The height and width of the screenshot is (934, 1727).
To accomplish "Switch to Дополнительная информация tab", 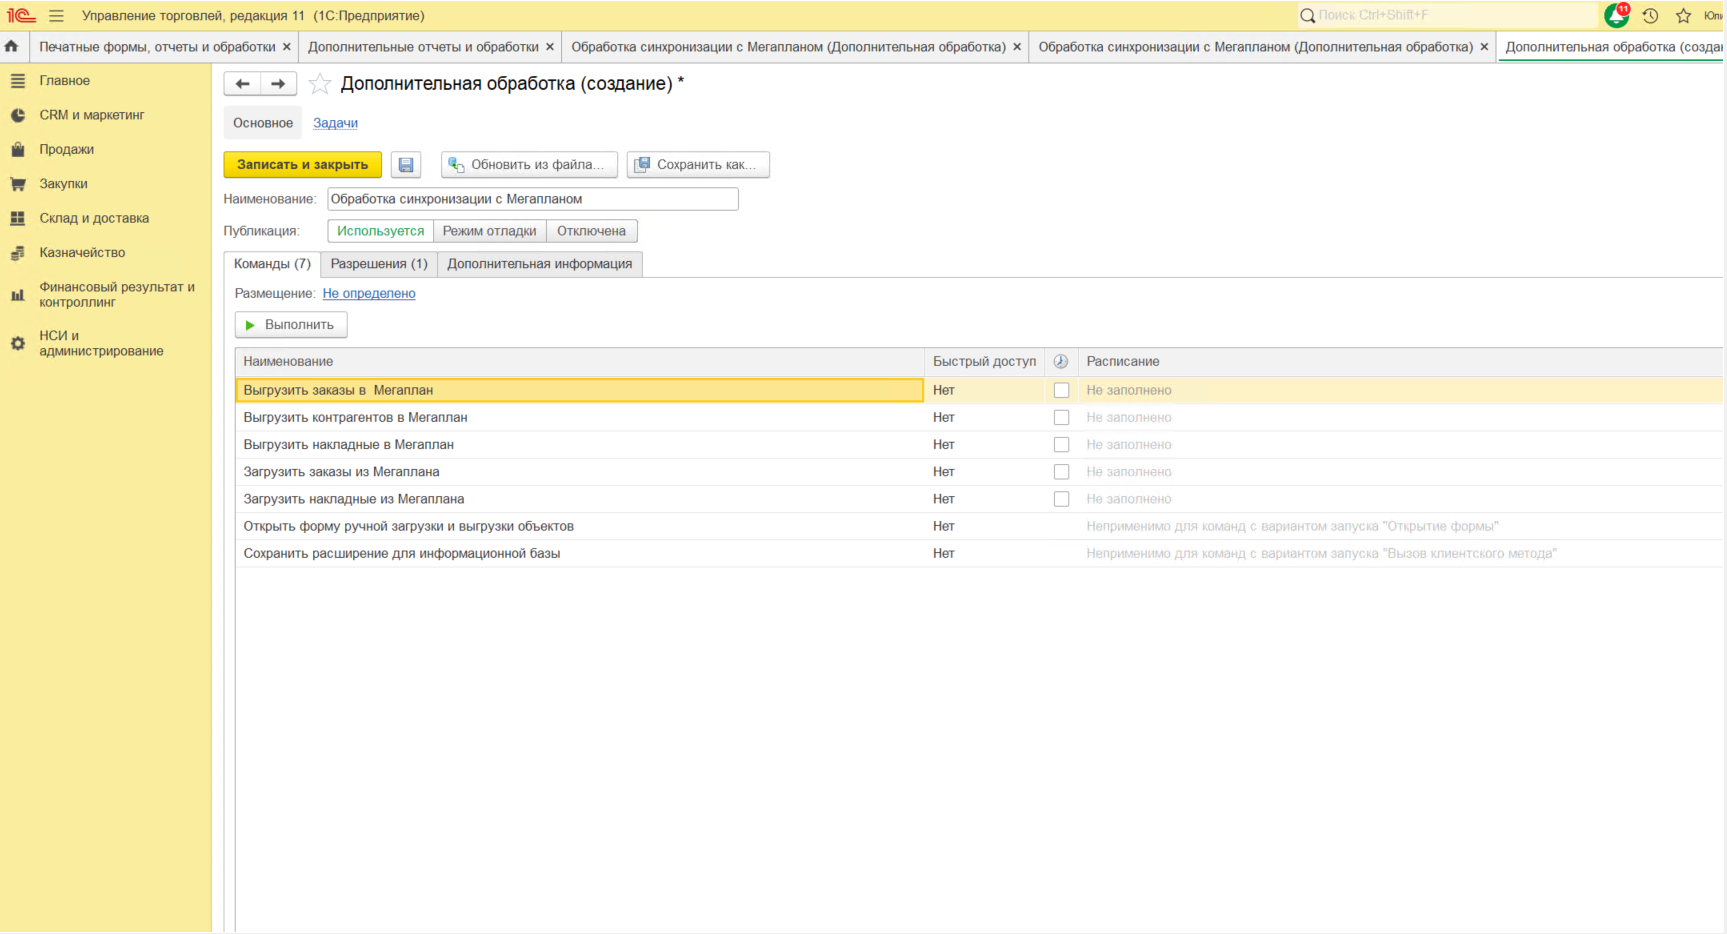I will [540, 264].
